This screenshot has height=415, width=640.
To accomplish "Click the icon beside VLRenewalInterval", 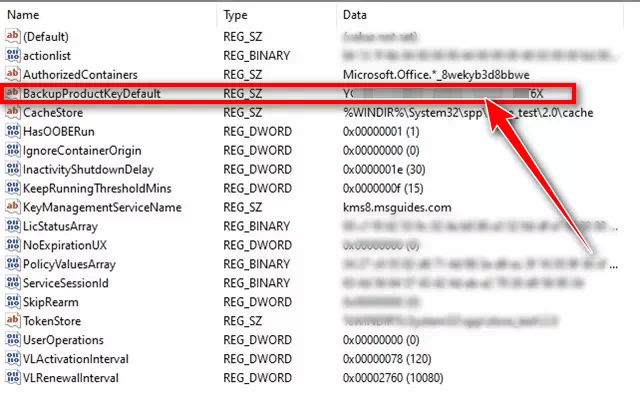I will pos(13,378).
